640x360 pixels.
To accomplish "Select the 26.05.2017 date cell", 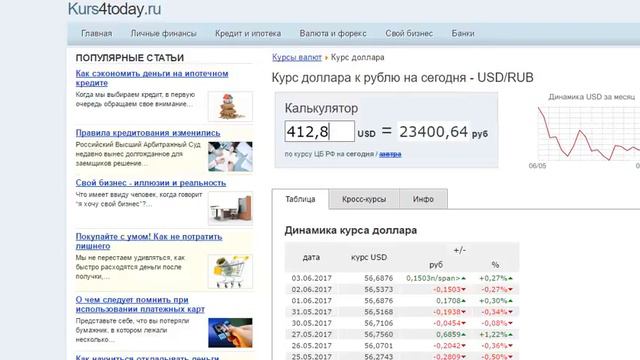I will point(311,345).
